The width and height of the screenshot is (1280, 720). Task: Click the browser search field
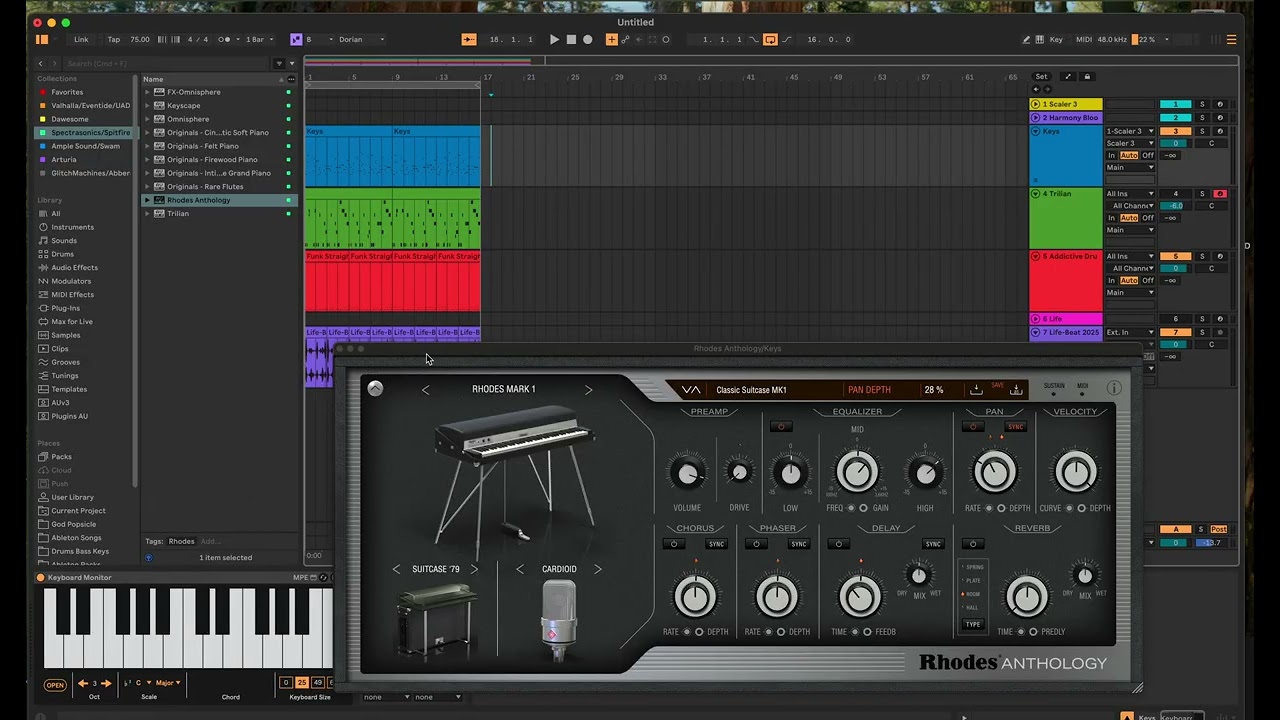coord(165,63)
